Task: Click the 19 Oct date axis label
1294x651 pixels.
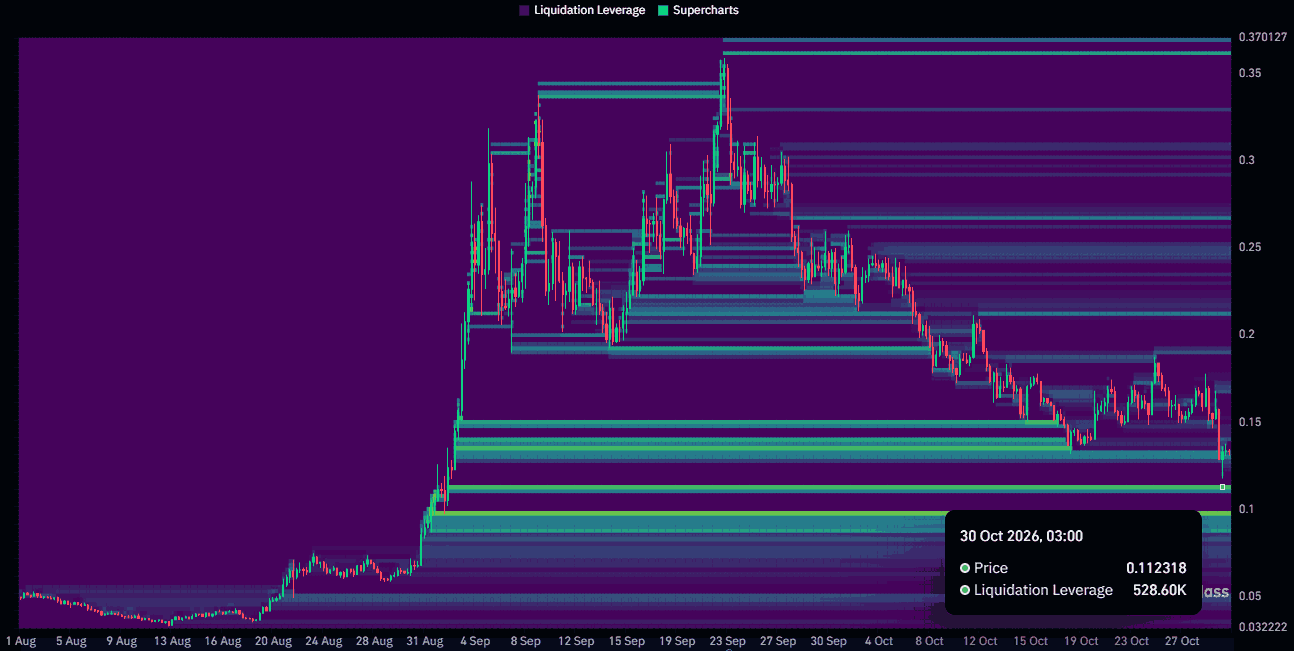Action: coord(1081,641)
